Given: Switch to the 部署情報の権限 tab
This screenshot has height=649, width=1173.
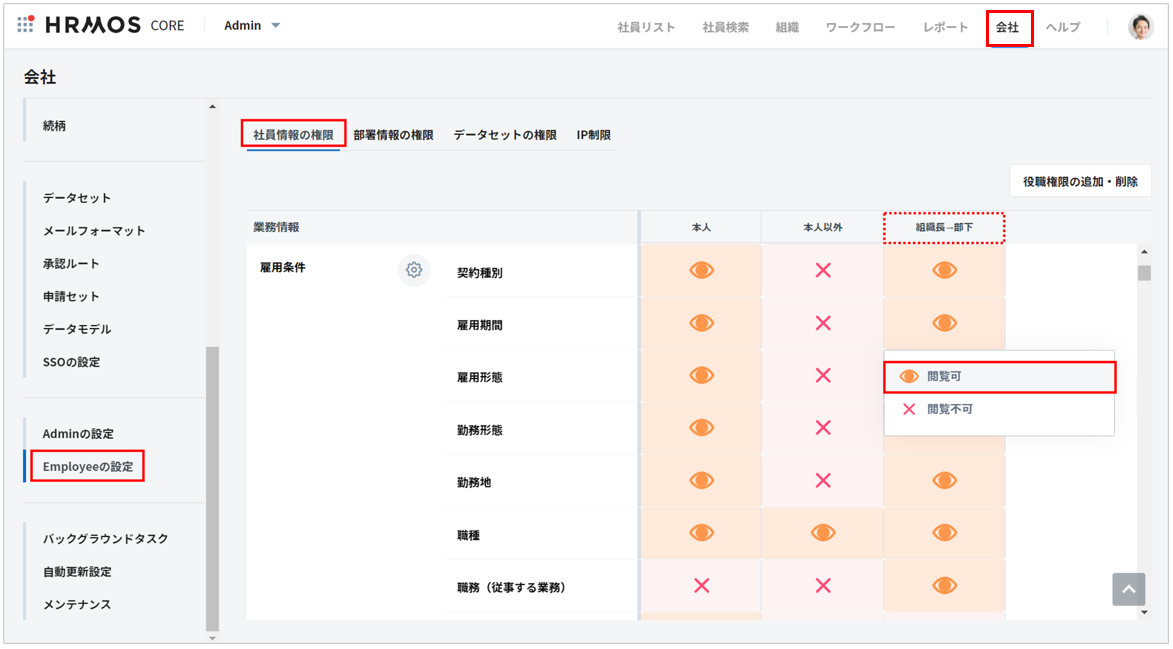Looking at the screenshot, I should 393,135.
